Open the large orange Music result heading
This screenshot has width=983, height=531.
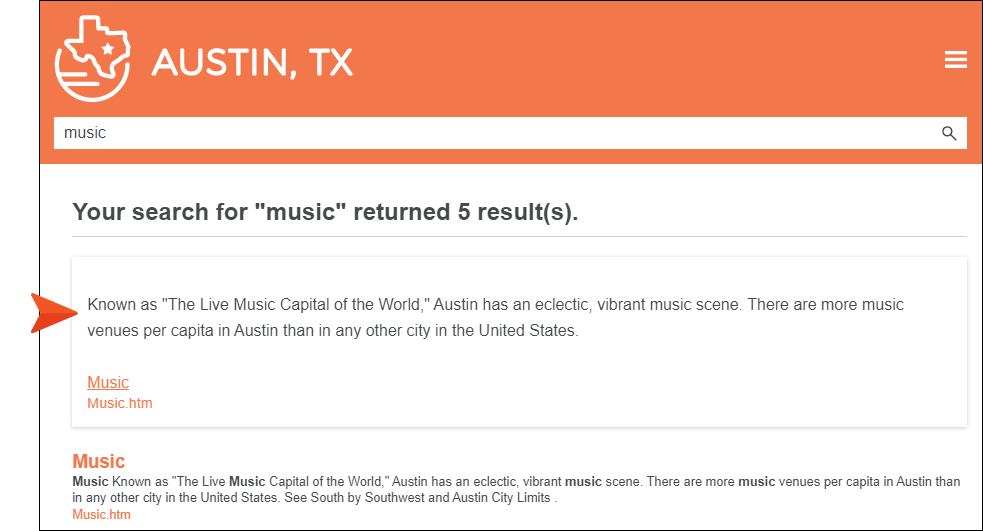[x=98, y=461]
